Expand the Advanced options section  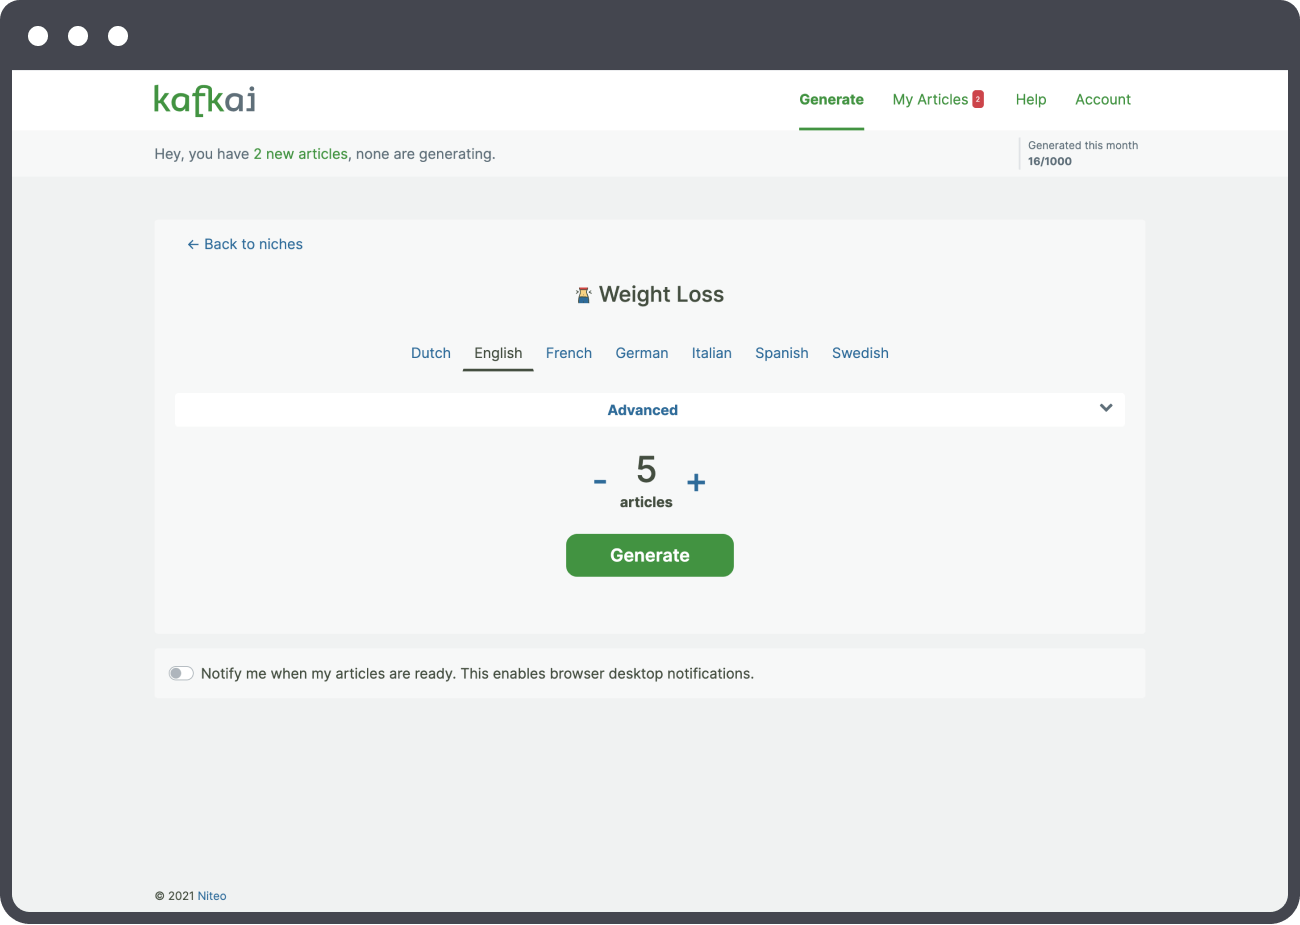(x=642, y=410)
